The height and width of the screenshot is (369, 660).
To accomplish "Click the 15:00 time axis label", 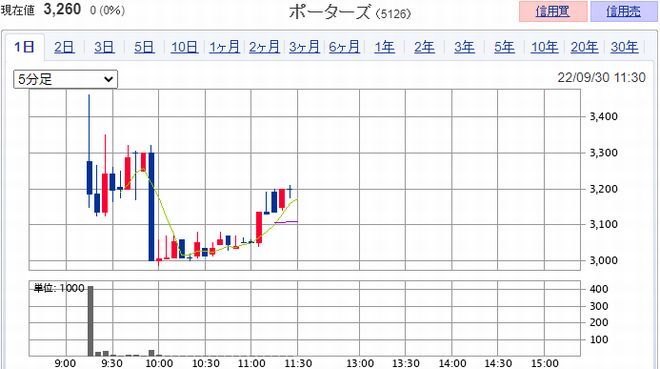I will 545,363.
